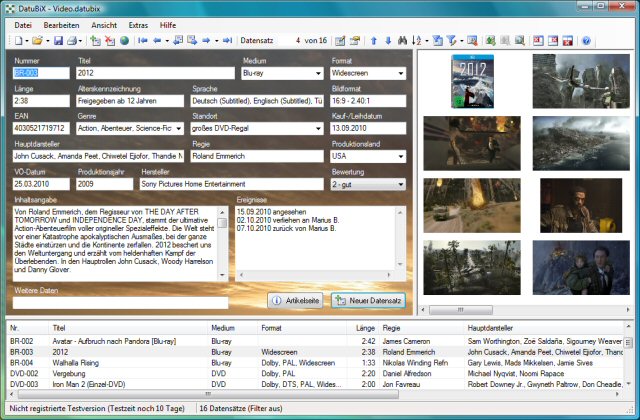Click the blue help question mark icon
The width and height of the screenshot is (640, 420).
586,41
